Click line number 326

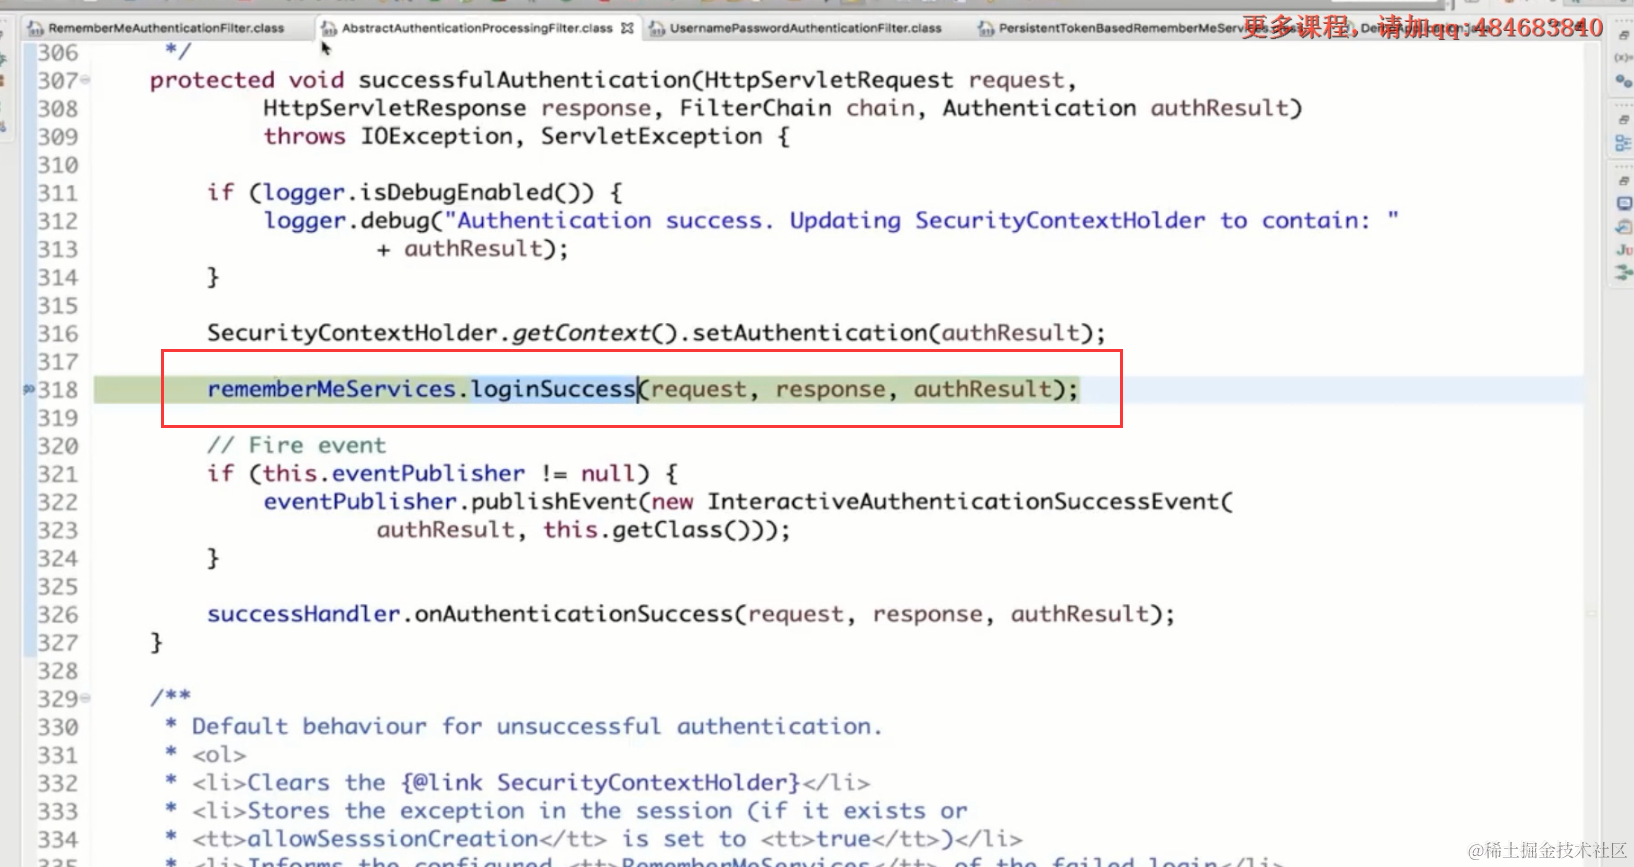point(58,614)
